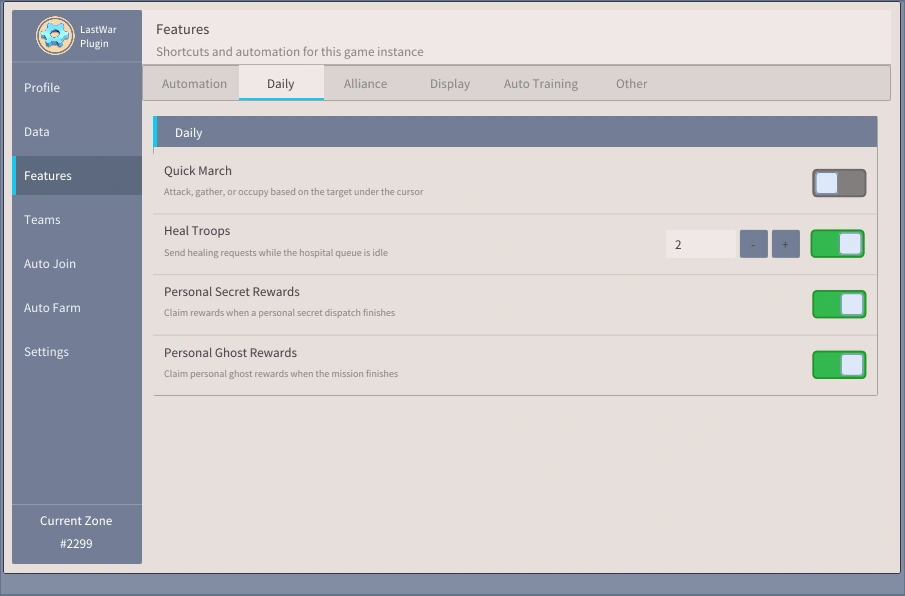Turn off Personal Ghost Rewards switch

pos(839,365)
